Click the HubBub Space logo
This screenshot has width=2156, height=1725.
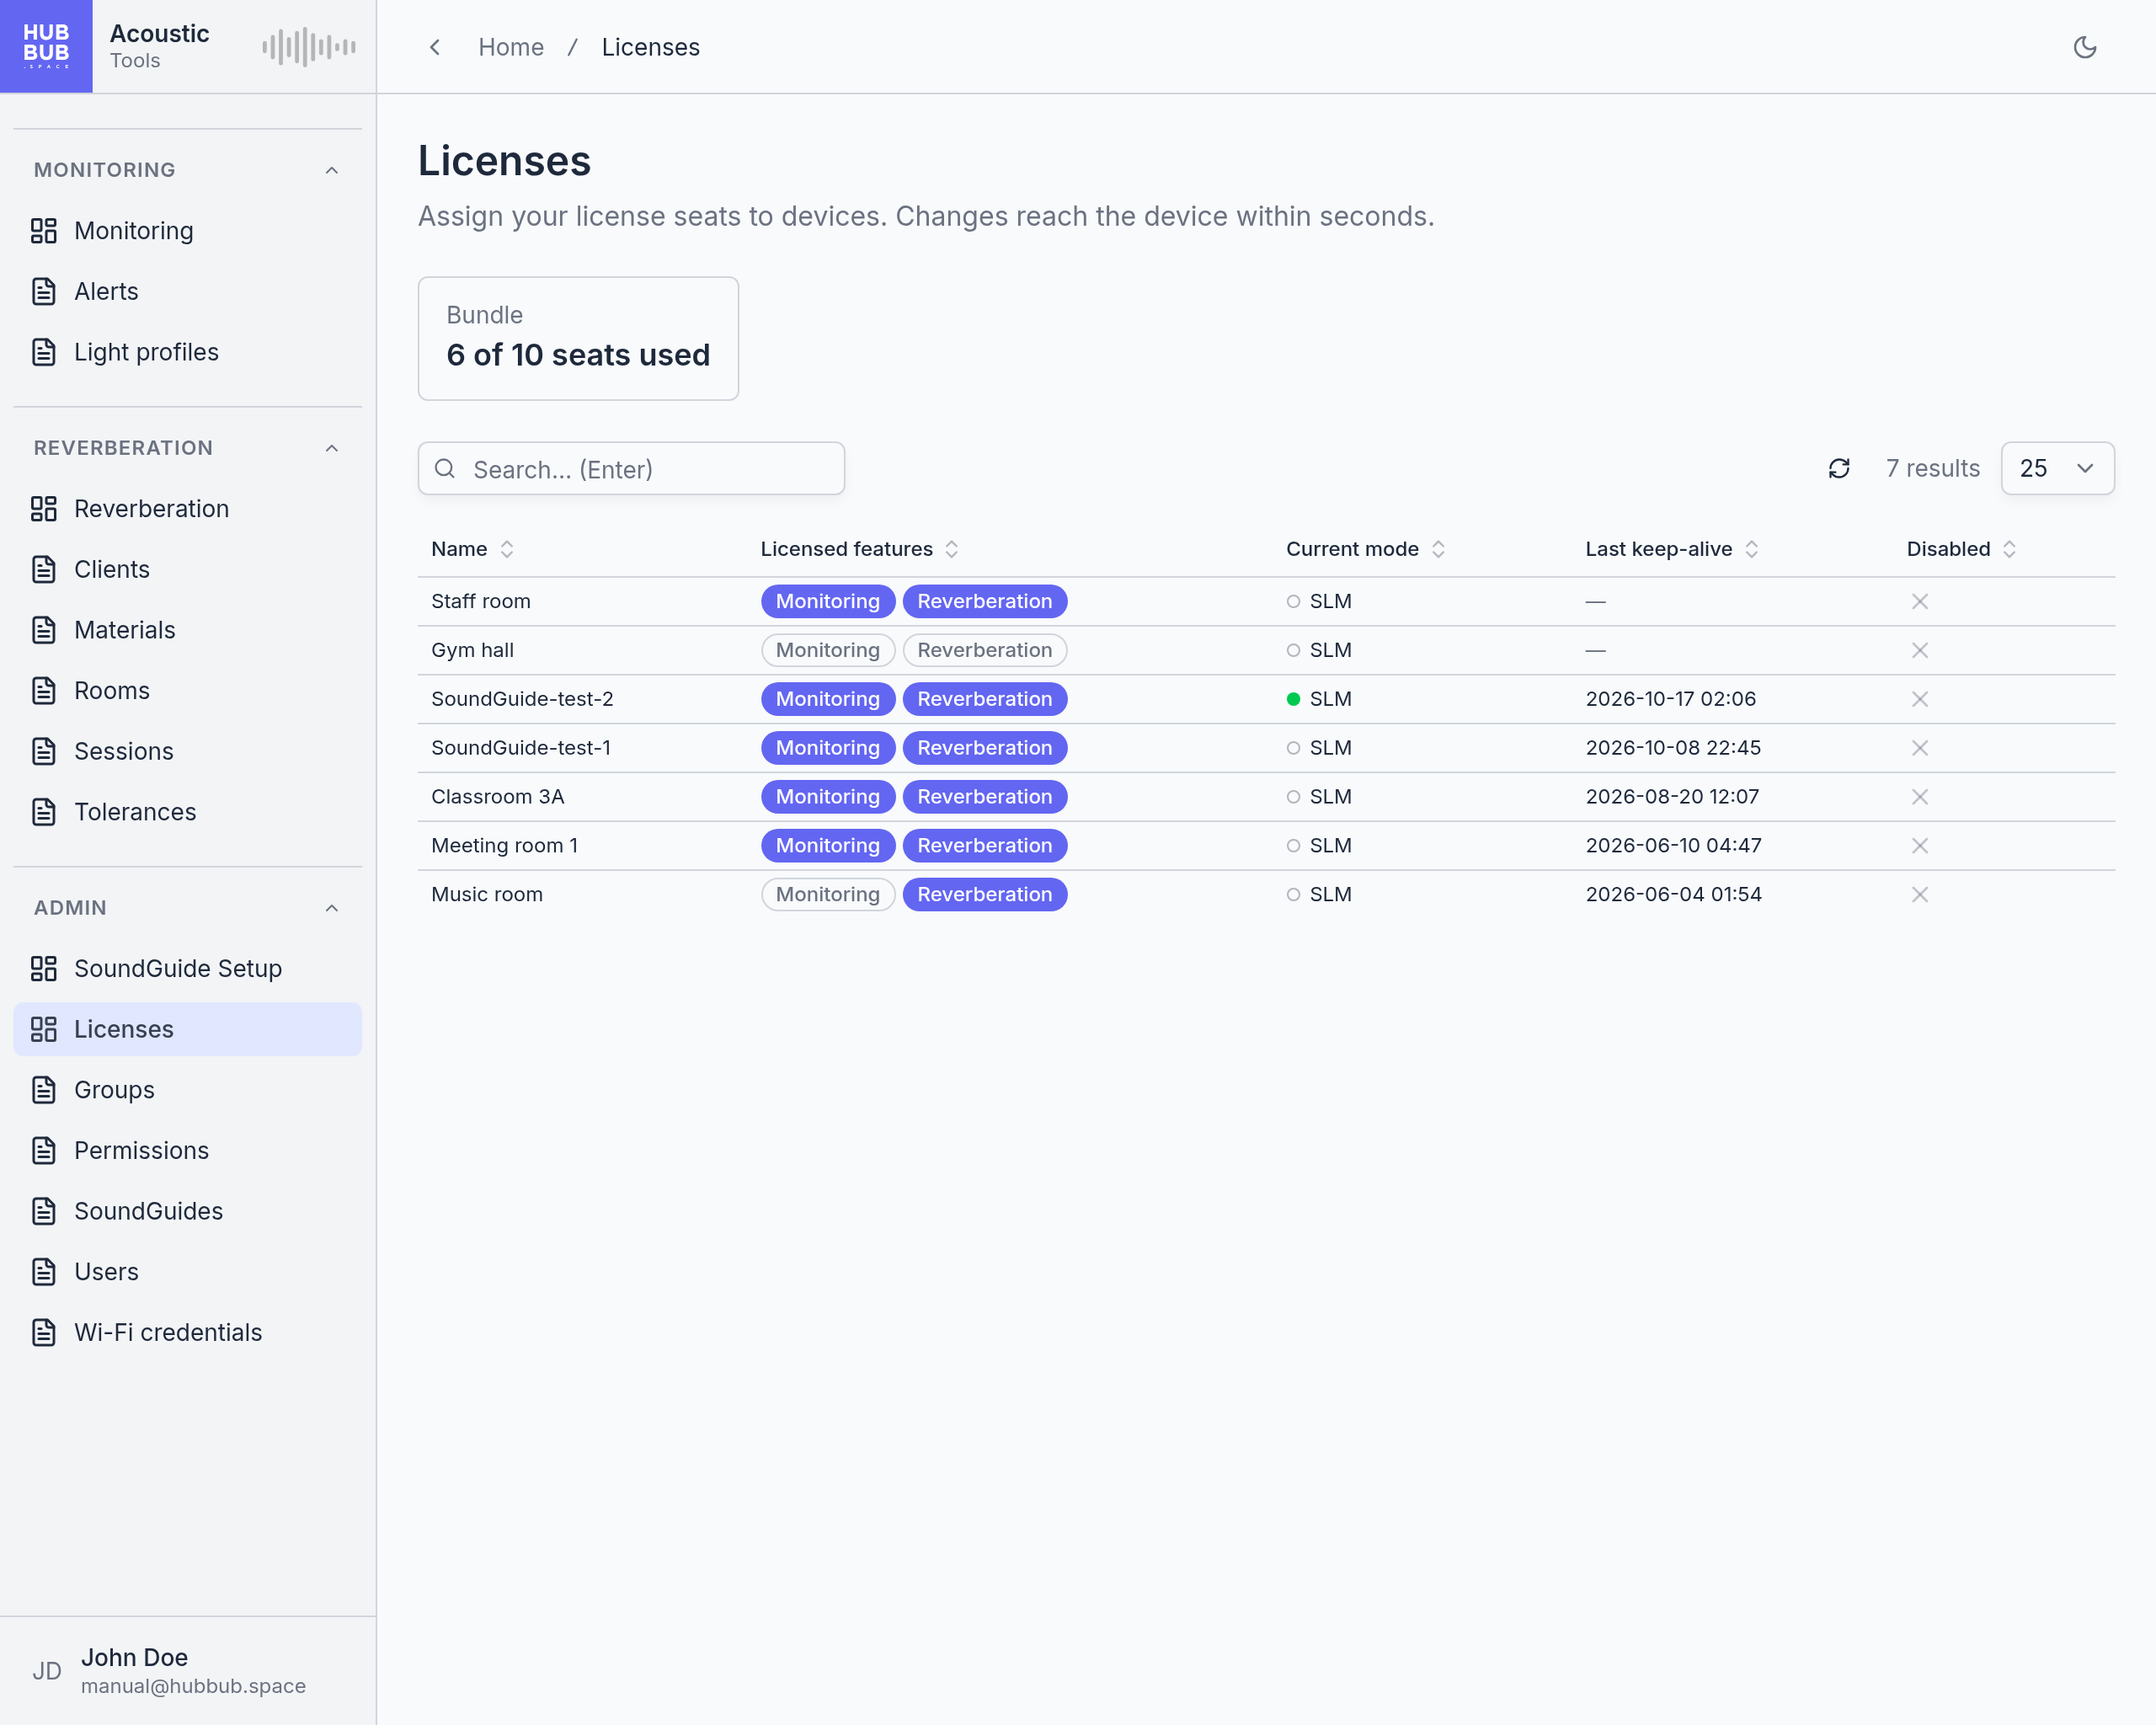click(46, 46)
